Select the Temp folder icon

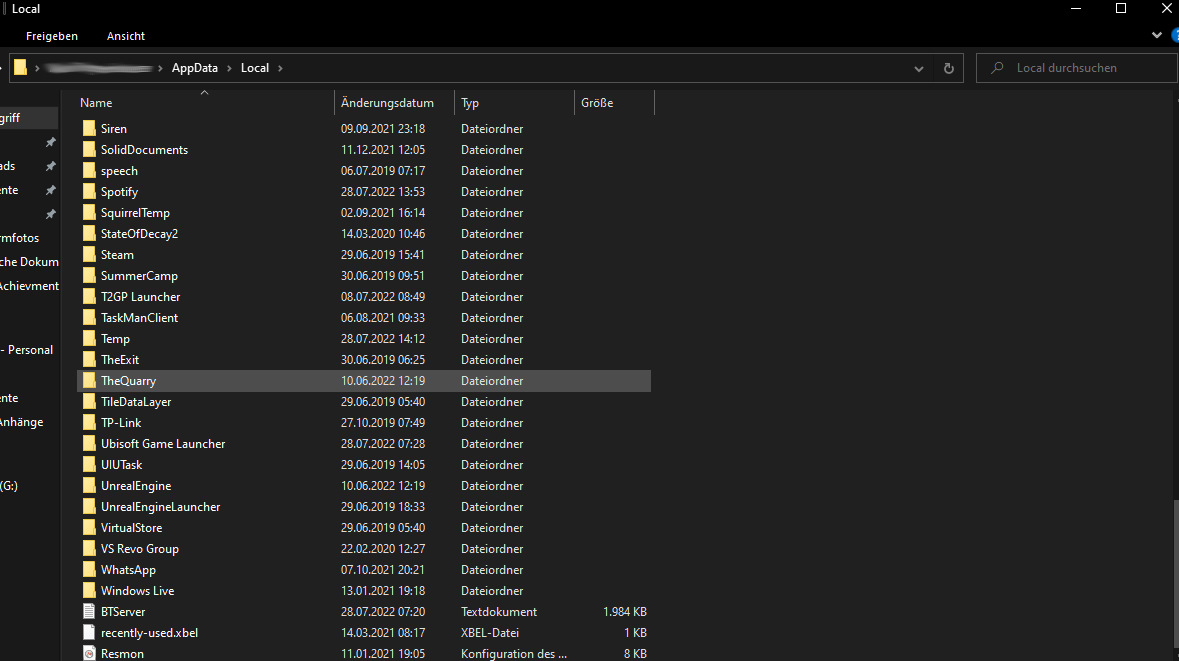coord(89,338)
